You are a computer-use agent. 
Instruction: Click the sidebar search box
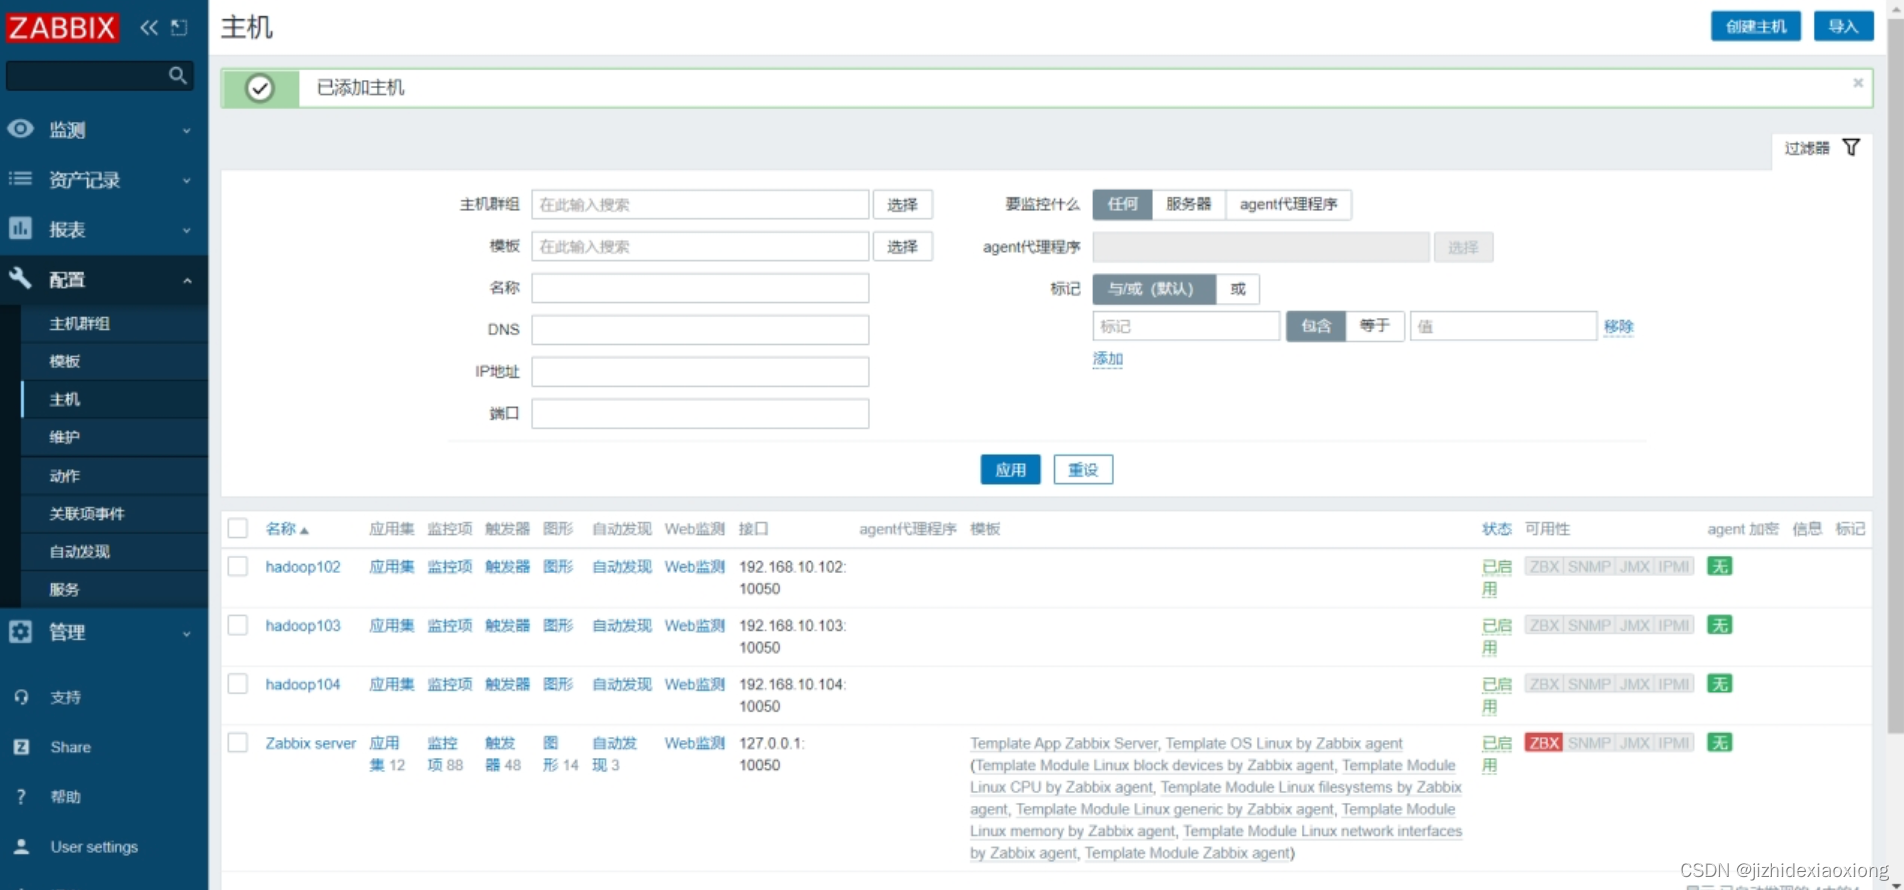[x=99, y=75]
